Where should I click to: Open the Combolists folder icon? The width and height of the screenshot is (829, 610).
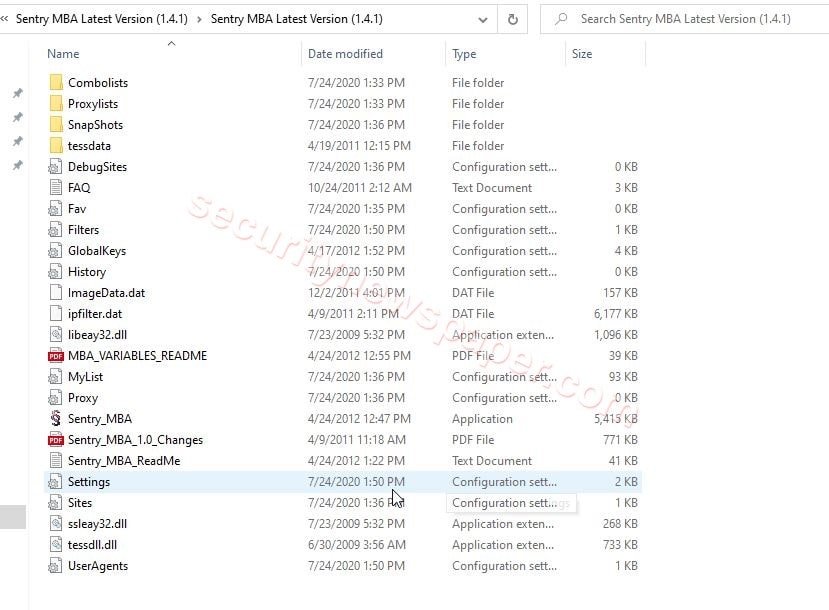click(56, 82)
